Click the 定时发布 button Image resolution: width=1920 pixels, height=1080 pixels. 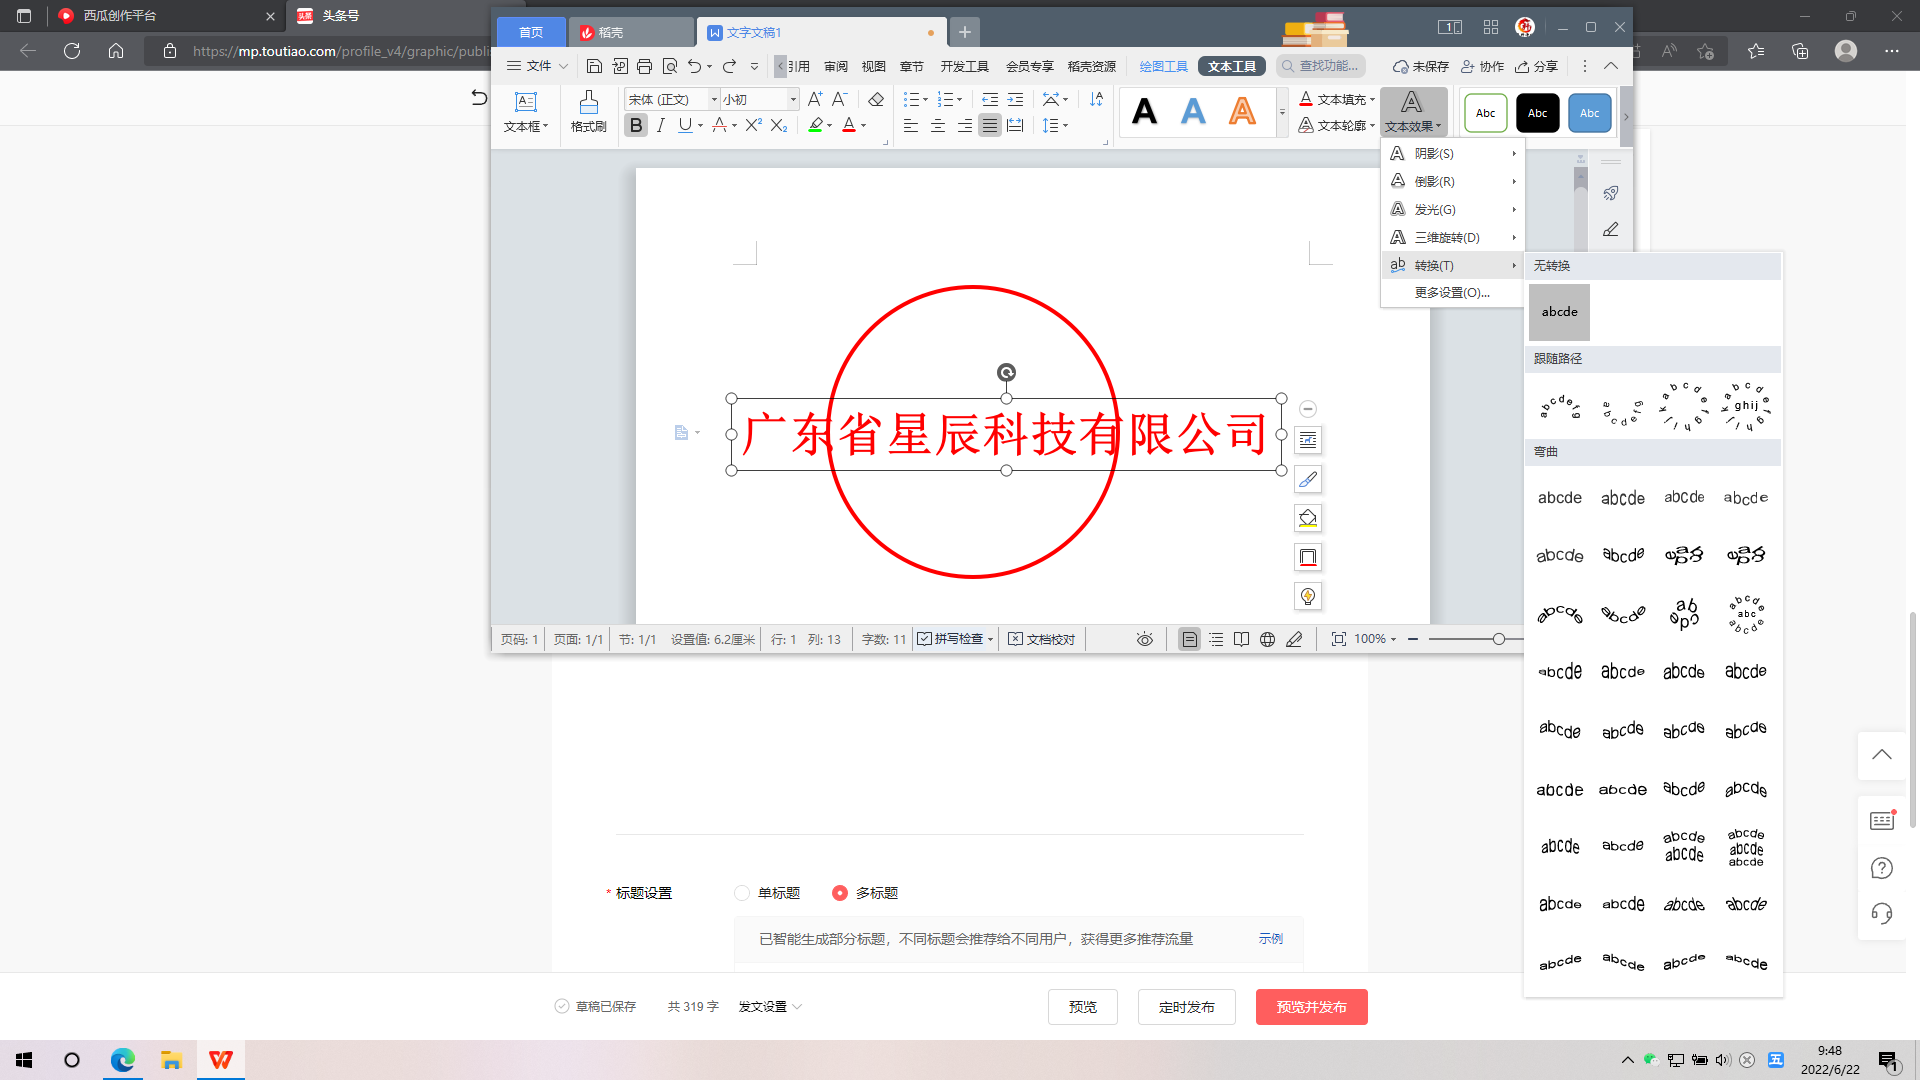[x=1186, y=1007]
